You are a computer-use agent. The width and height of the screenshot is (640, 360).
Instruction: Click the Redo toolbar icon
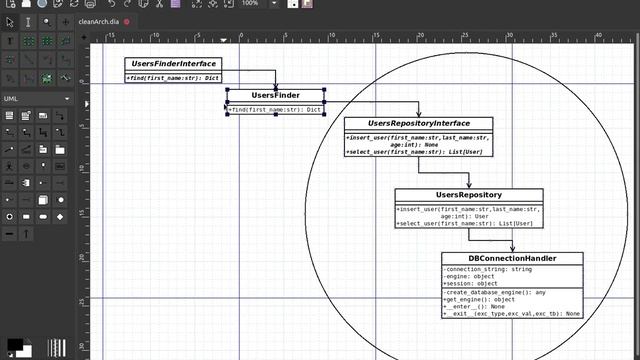pos(127,4)
